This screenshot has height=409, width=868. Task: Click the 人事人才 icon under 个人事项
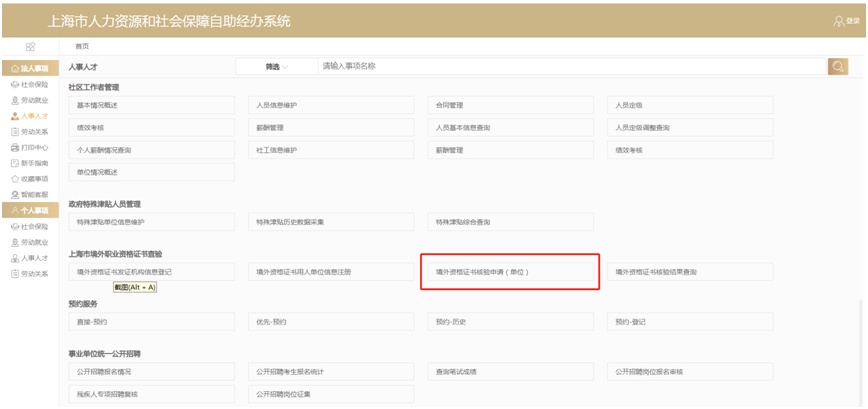(x=15, y=258)
